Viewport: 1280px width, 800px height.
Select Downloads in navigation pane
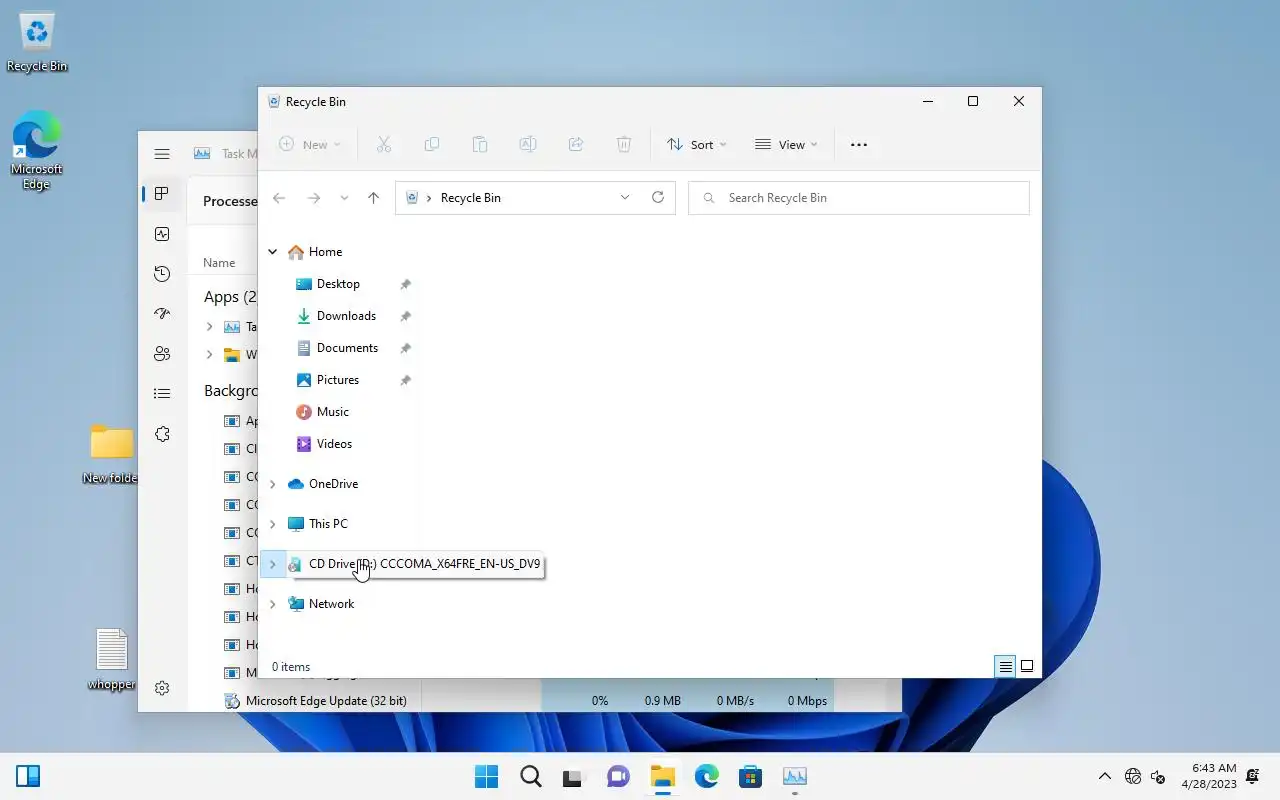click(346, 316)
